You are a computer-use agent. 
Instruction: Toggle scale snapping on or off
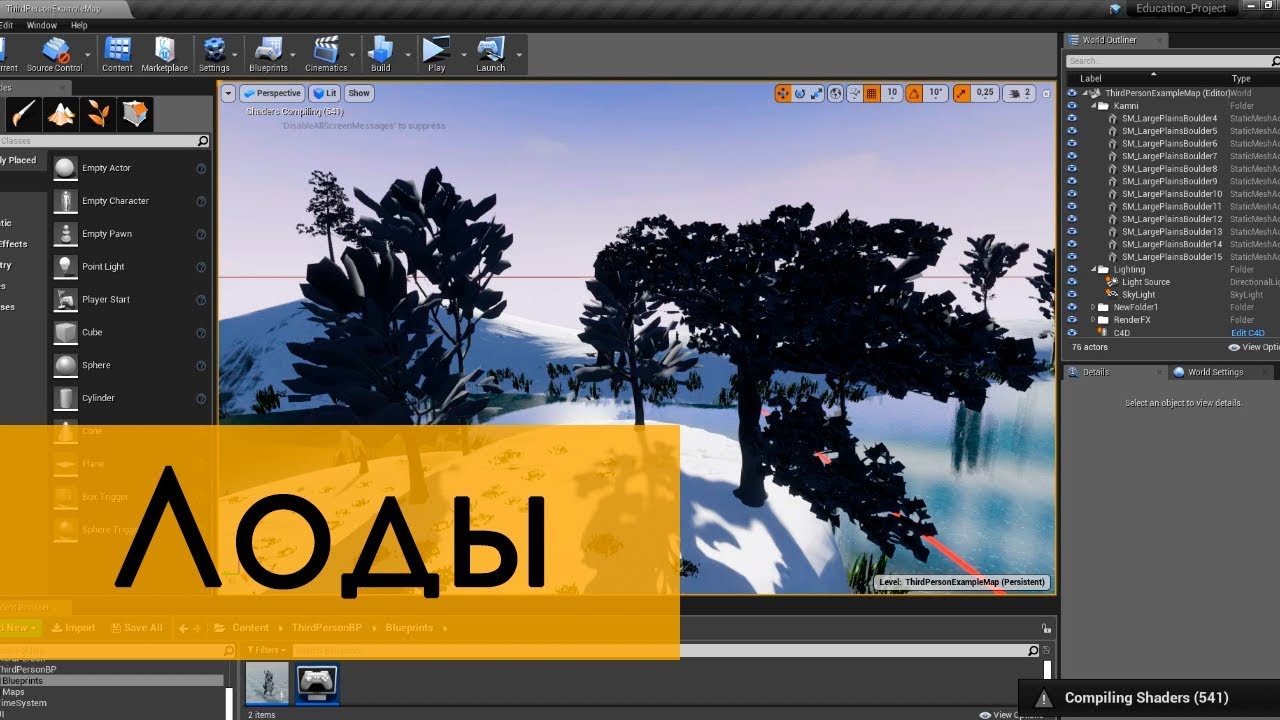click(x=961, y=93)
